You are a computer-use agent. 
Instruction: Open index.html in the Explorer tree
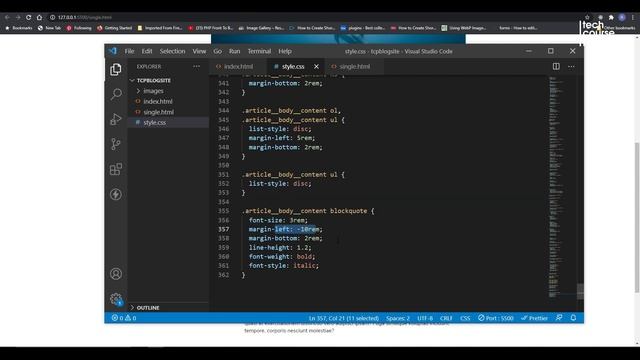pos(158,101)
